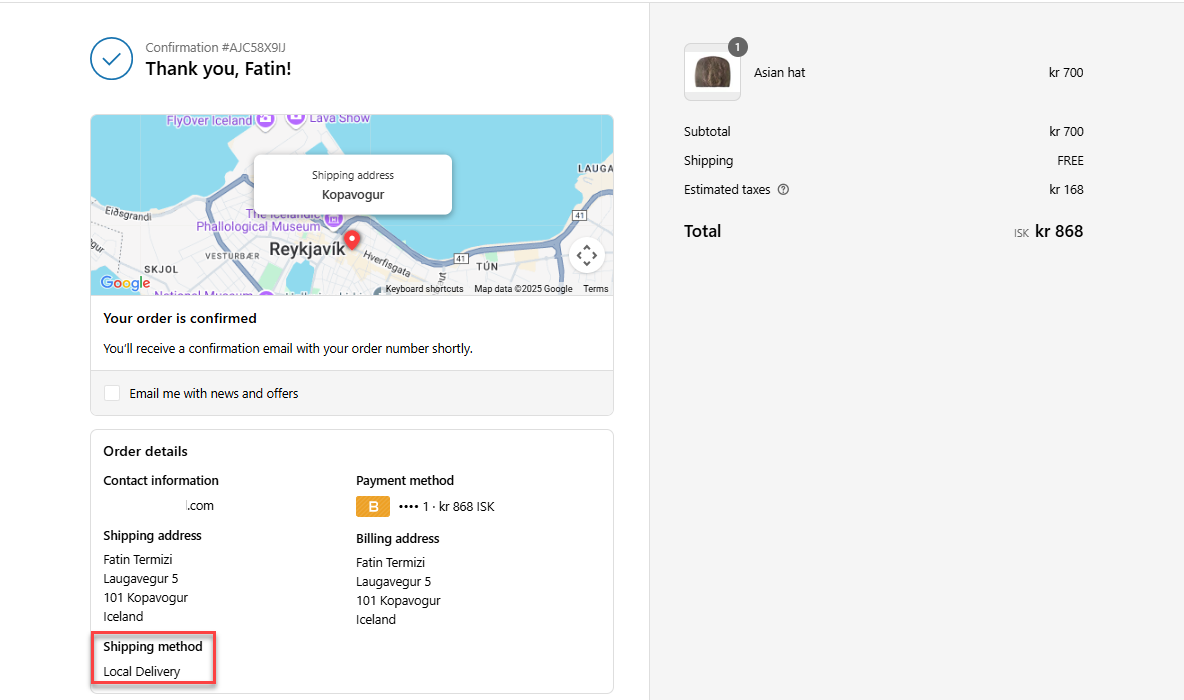
Task: Click the Shipping address Kopavogur map popup
Action: click(x=353, y=185)
